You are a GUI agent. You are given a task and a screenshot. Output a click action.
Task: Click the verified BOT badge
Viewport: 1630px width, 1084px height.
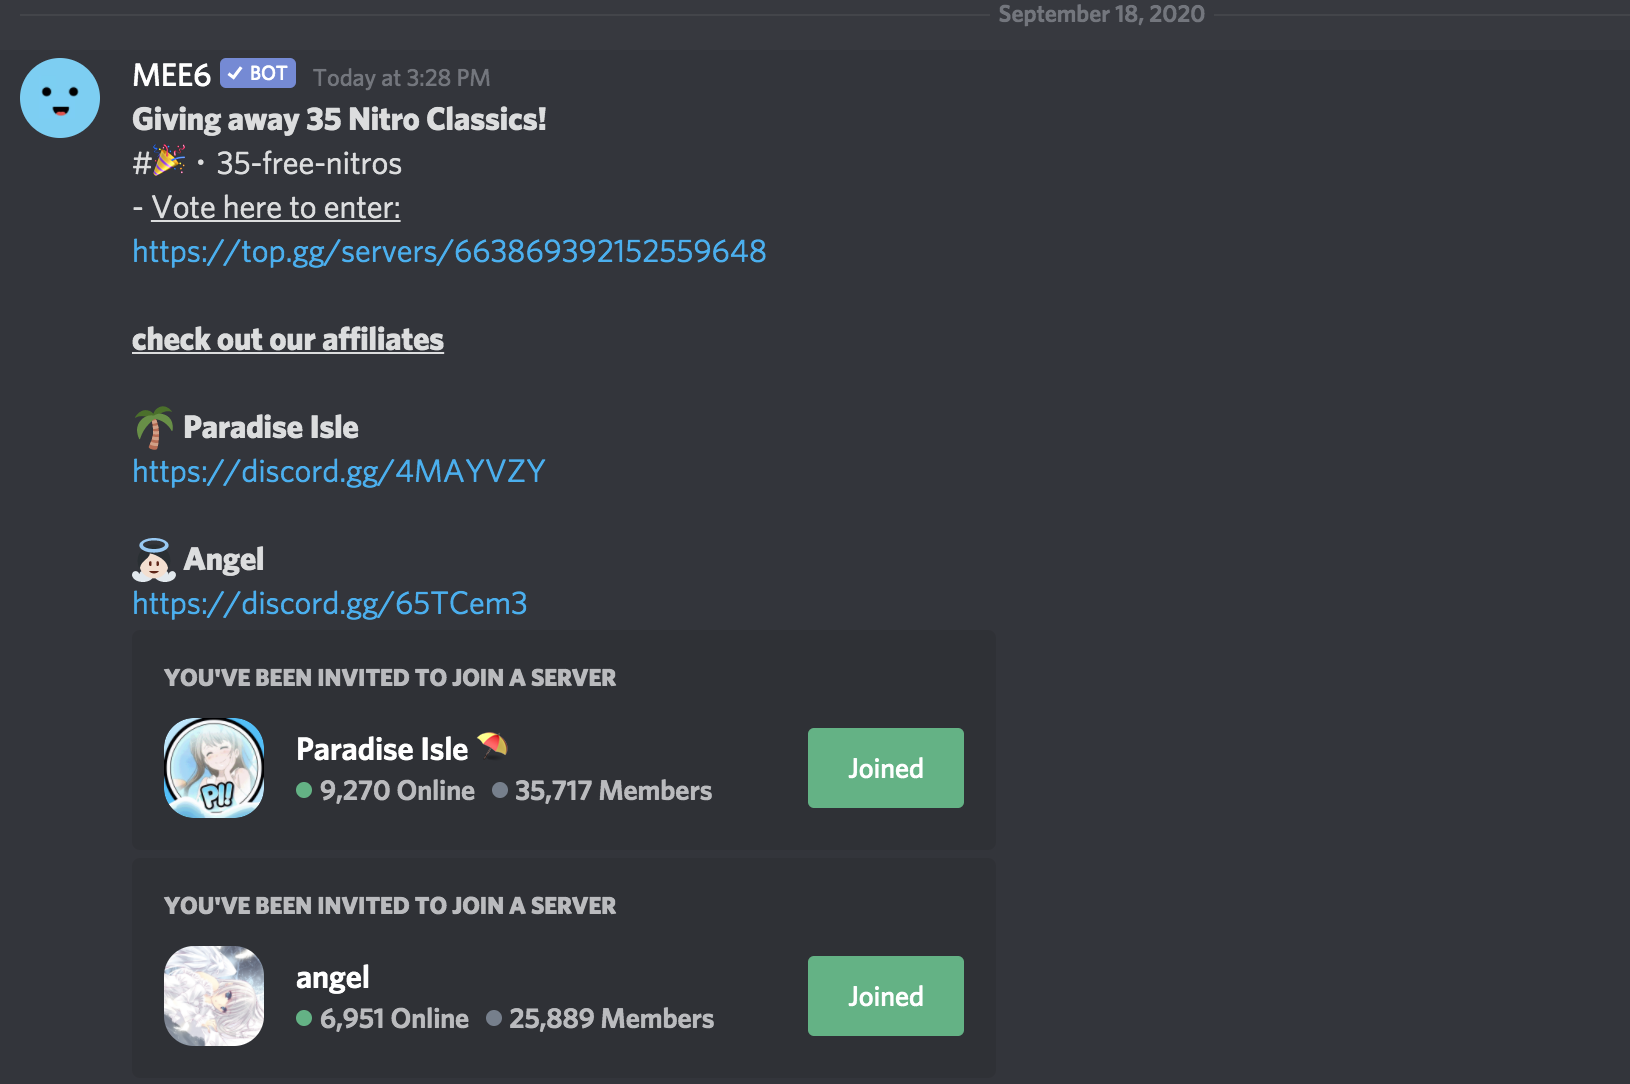point(258,74)
